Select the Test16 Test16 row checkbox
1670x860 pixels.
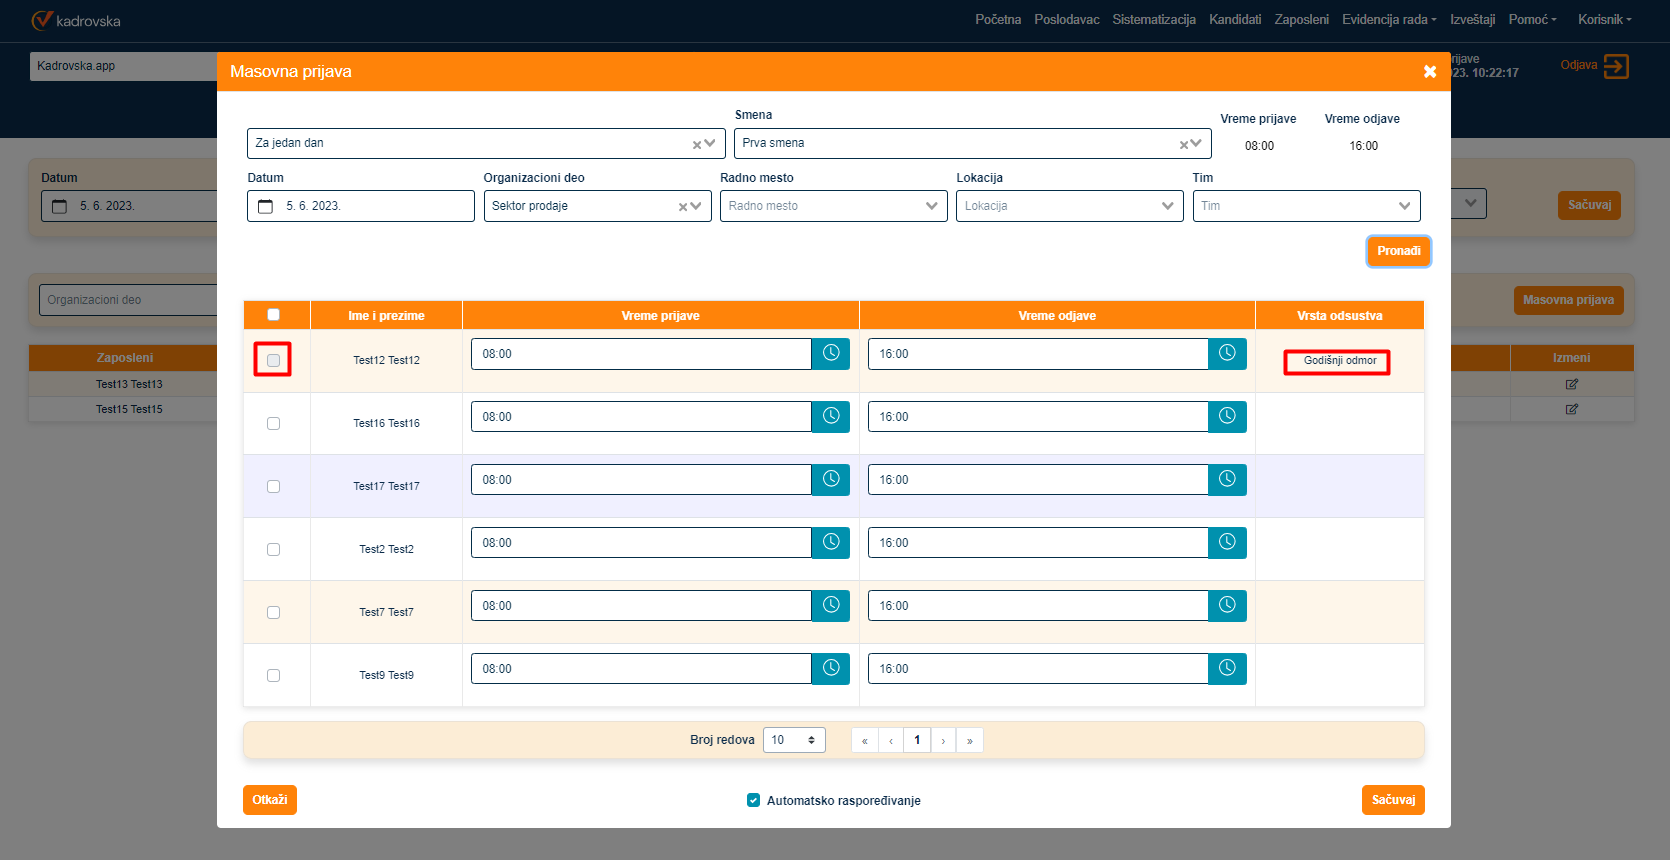coord(274,424)
